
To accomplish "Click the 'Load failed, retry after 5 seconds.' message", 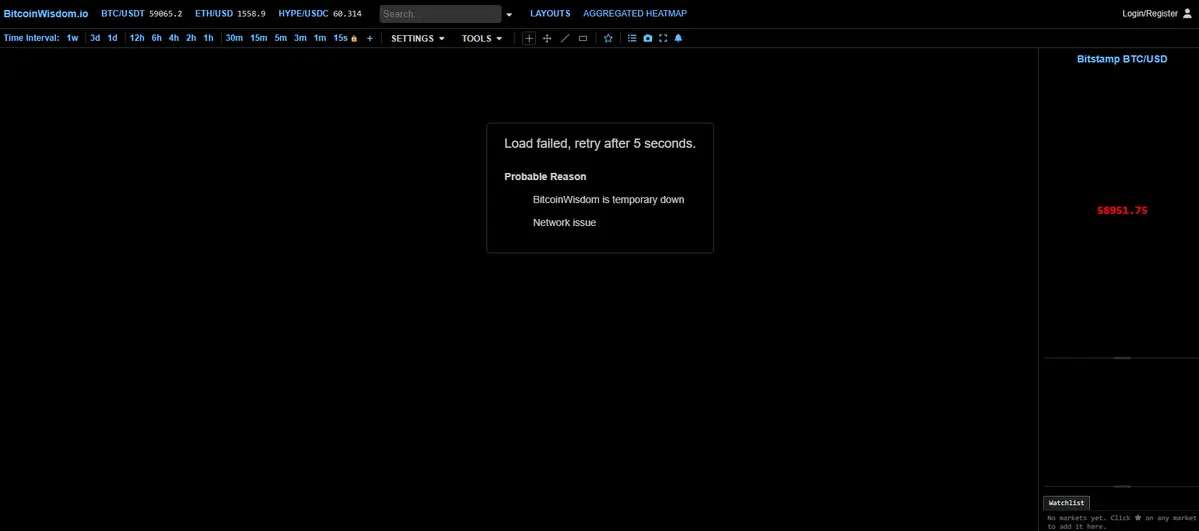I will (x=600, y=144).
